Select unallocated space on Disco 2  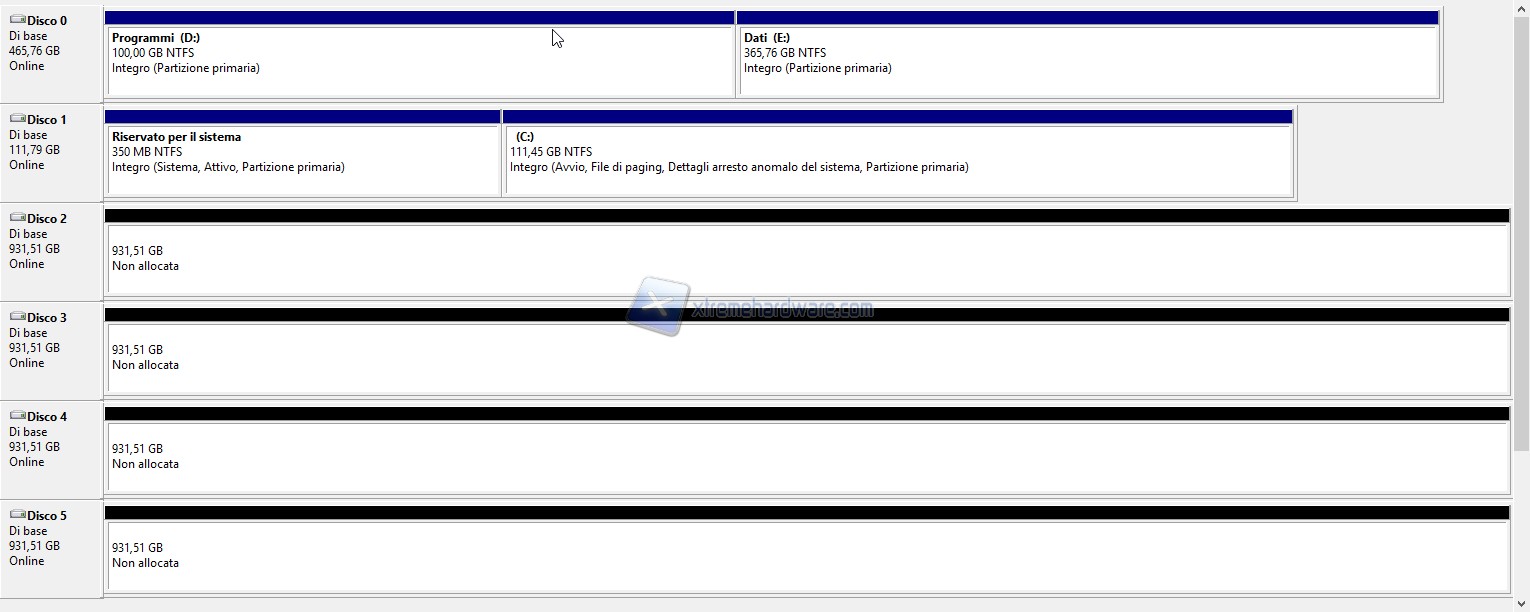807,258
